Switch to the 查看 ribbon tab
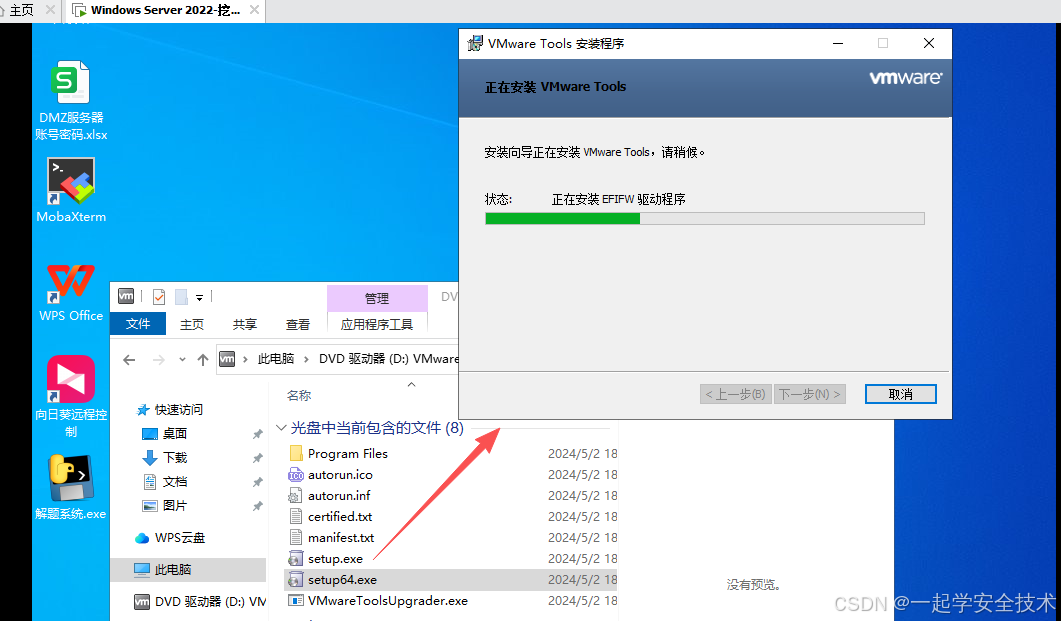Viewport: 1061px width, 621px height. (297, 324)
